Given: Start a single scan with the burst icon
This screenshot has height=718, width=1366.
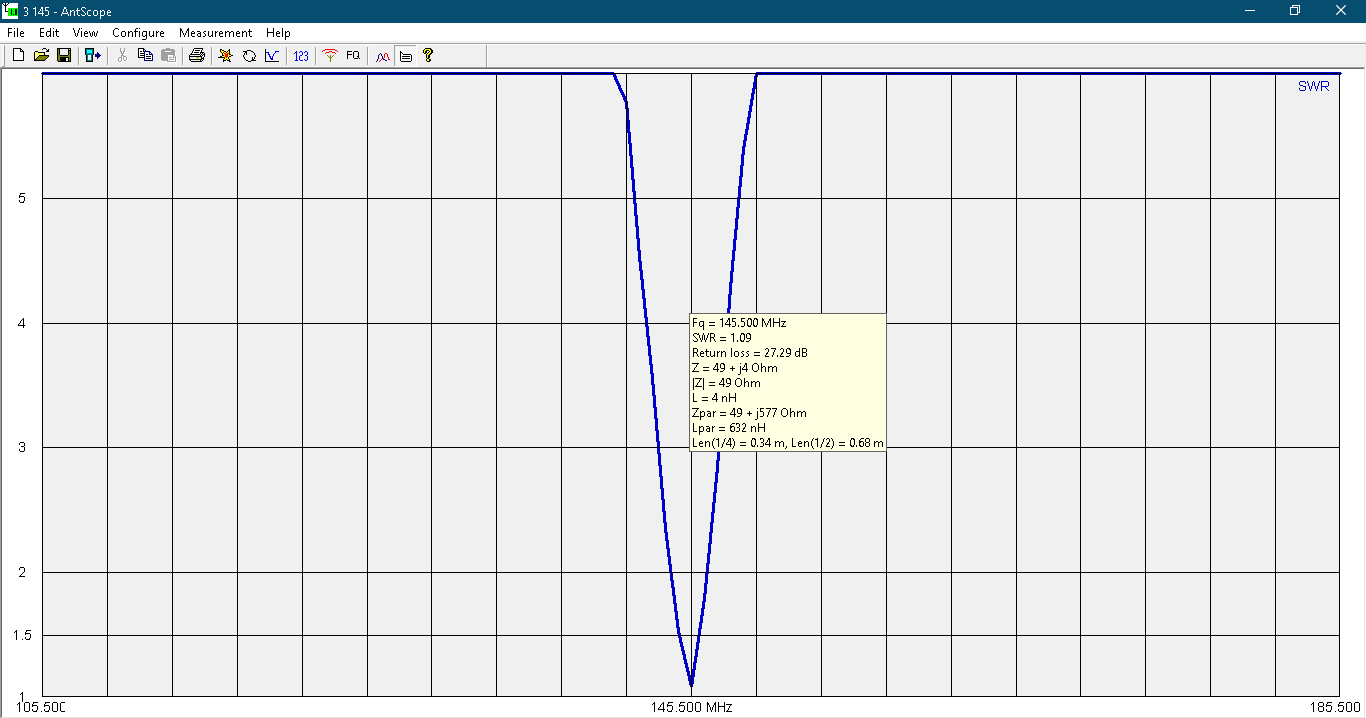Looking at the screenshot, I should tap(226, 56).
